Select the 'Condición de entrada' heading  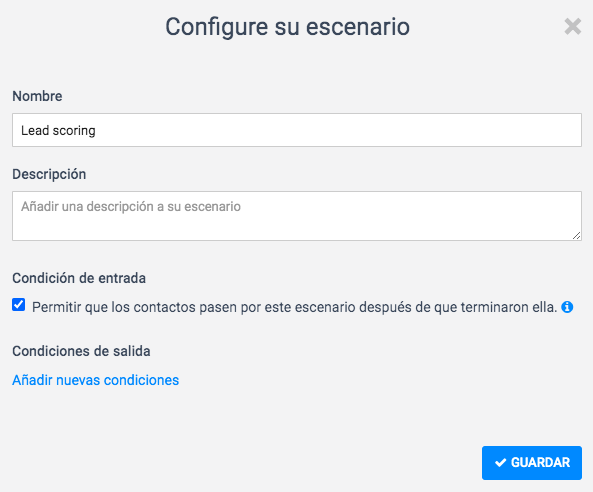coord(79,278)
